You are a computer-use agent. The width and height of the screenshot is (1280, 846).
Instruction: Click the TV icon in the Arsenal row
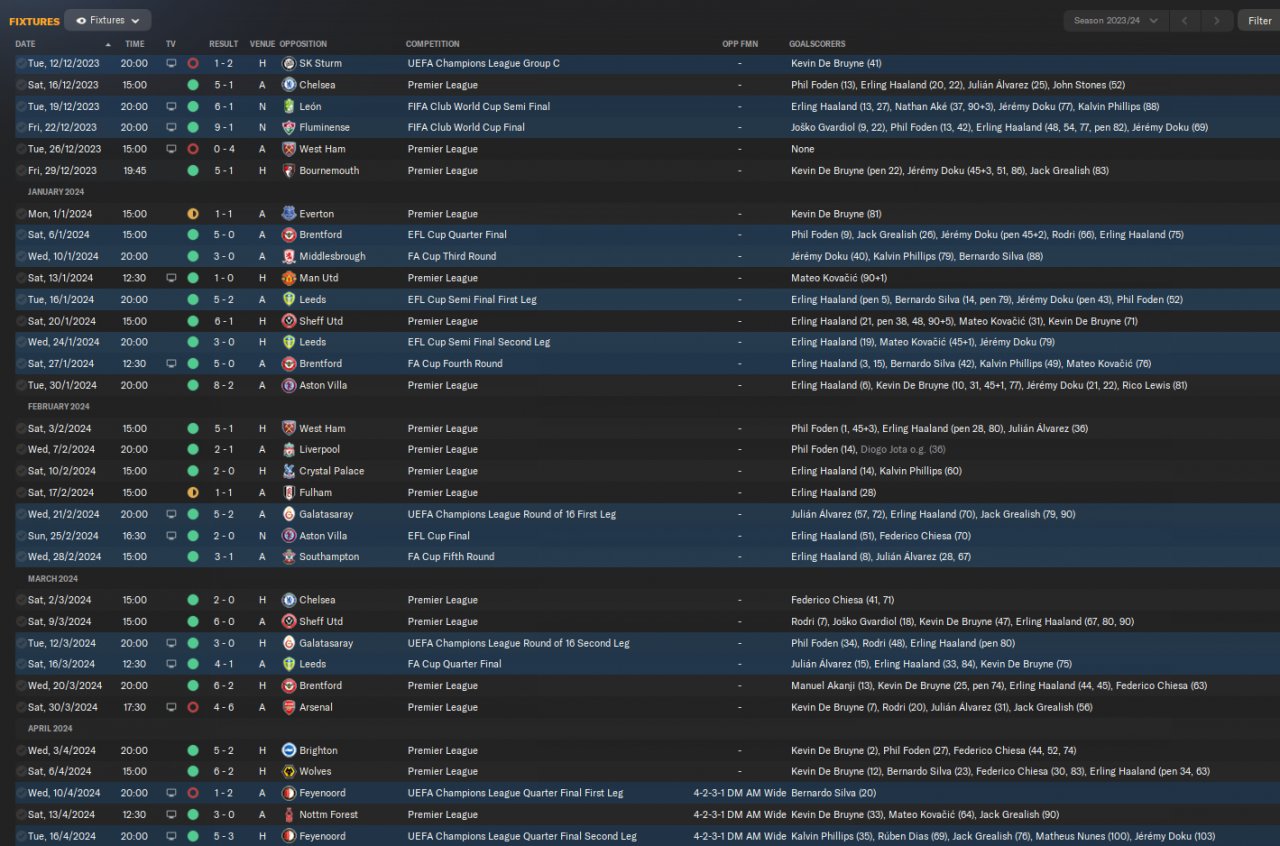[171, 707]
